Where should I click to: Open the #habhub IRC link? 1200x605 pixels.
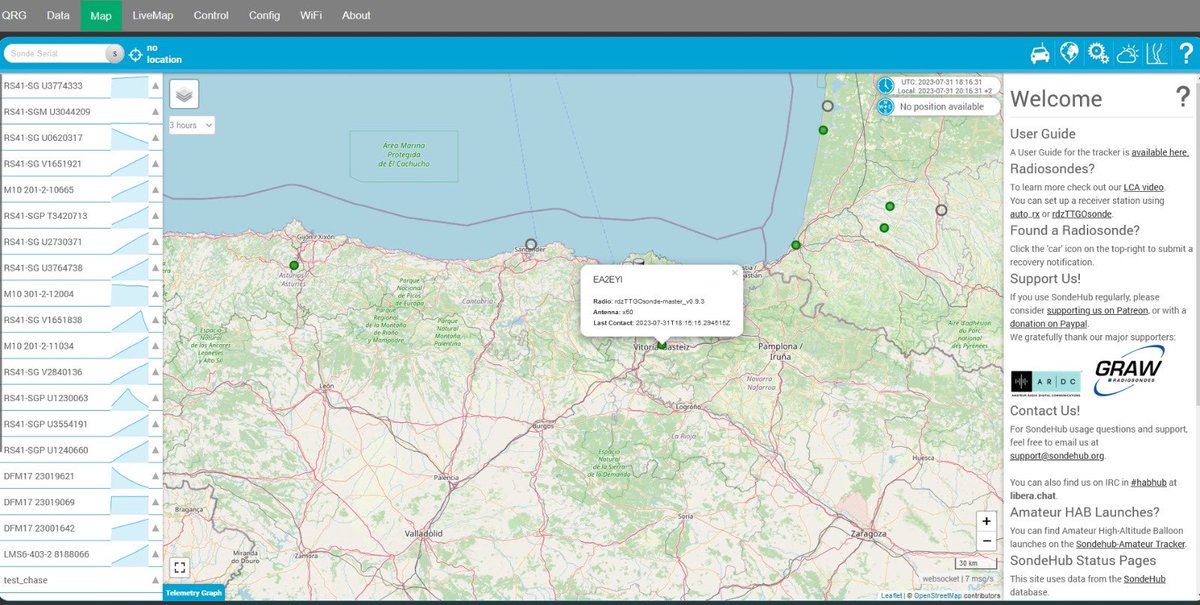[x=1149, y=483]
